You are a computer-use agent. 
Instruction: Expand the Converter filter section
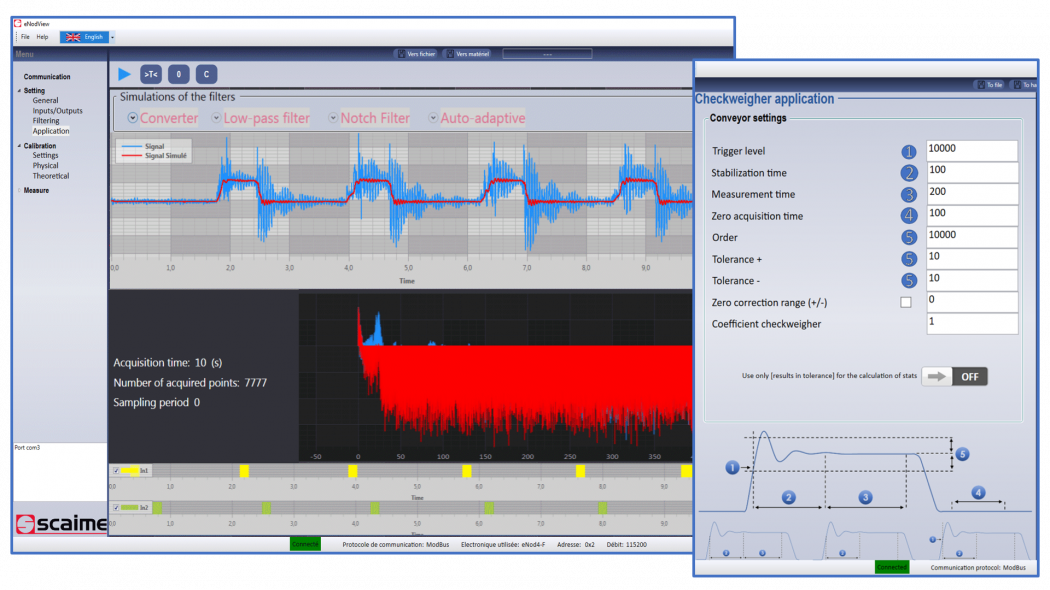click(131, 117)
